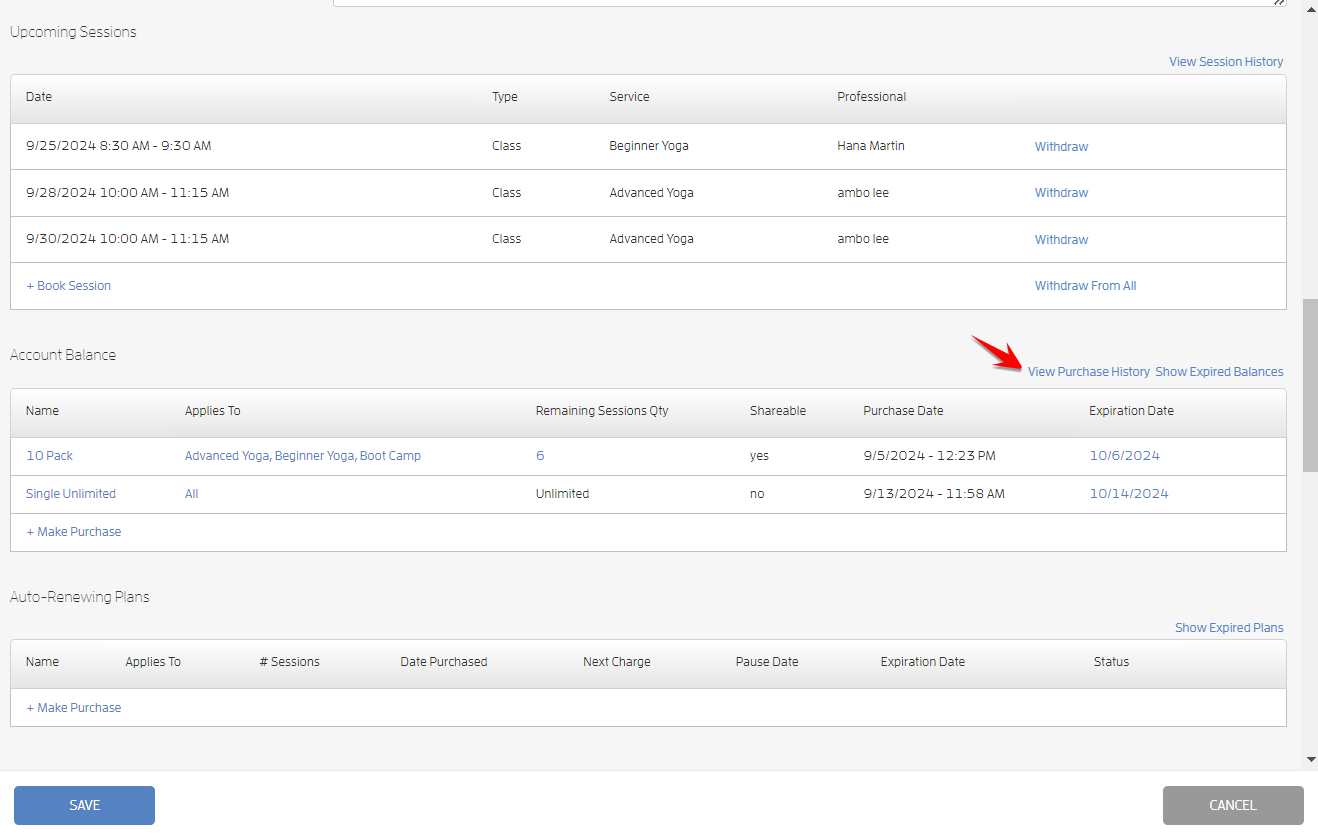Withdraw from the 9/28/2024 Advanced Yoga class
The width and height of the screenshot is (1318, 837).
click(1061, 193)
